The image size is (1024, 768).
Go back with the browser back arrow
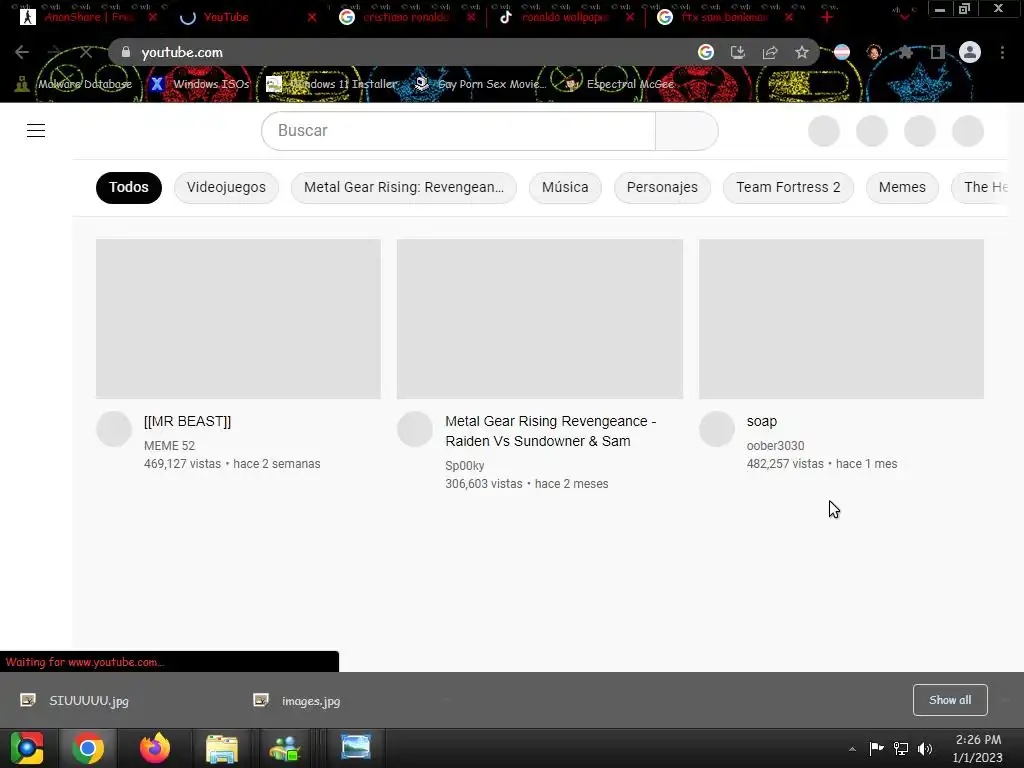[22, 52]
